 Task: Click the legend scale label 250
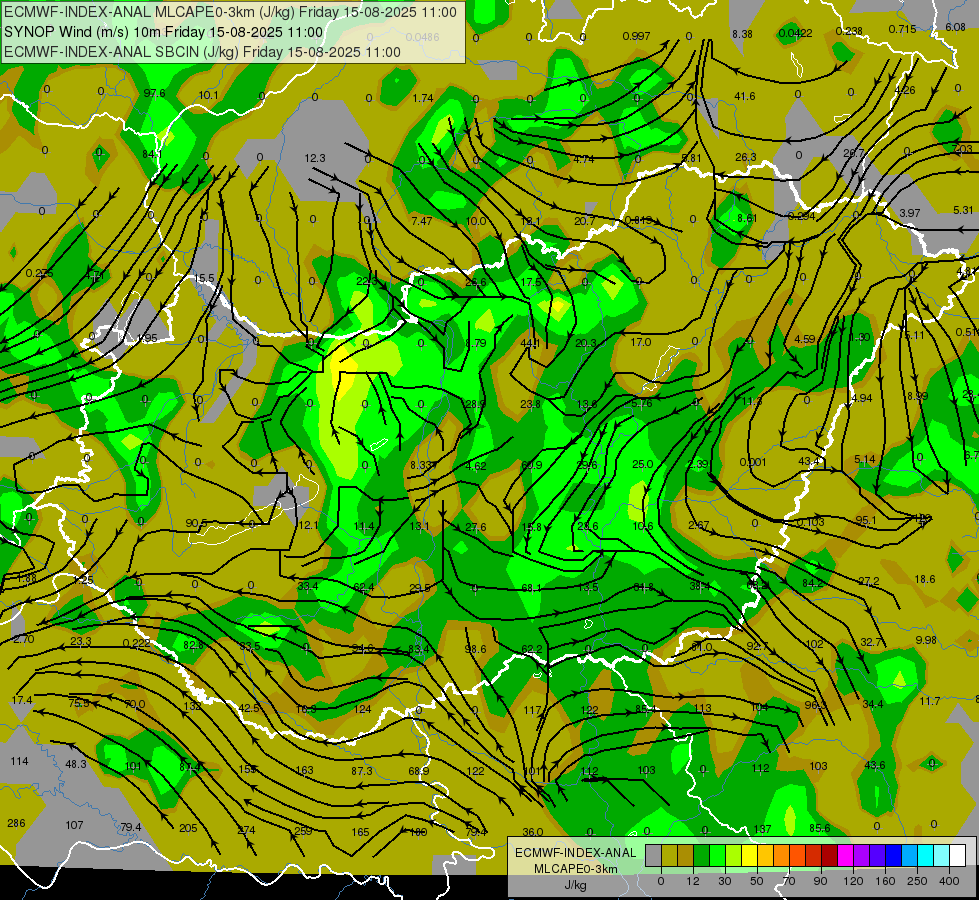[917, 881]
